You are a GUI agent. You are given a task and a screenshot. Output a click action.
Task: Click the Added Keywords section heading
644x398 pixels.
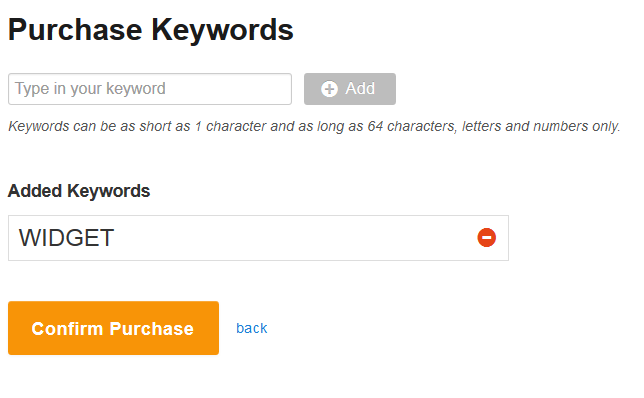pyautogui.click(x=79, y=191)
